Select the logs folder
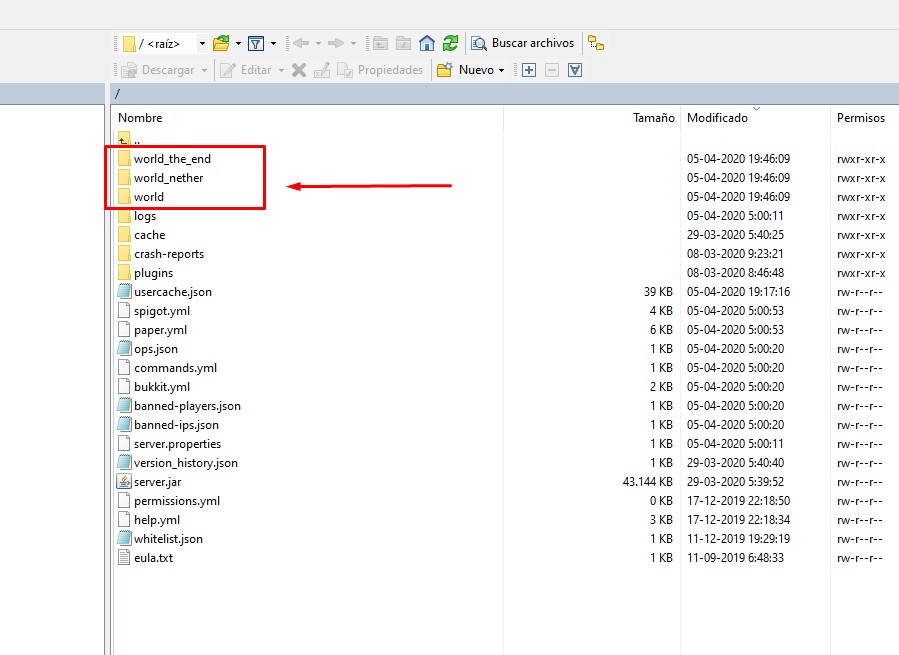 click(x=137, y=216)
